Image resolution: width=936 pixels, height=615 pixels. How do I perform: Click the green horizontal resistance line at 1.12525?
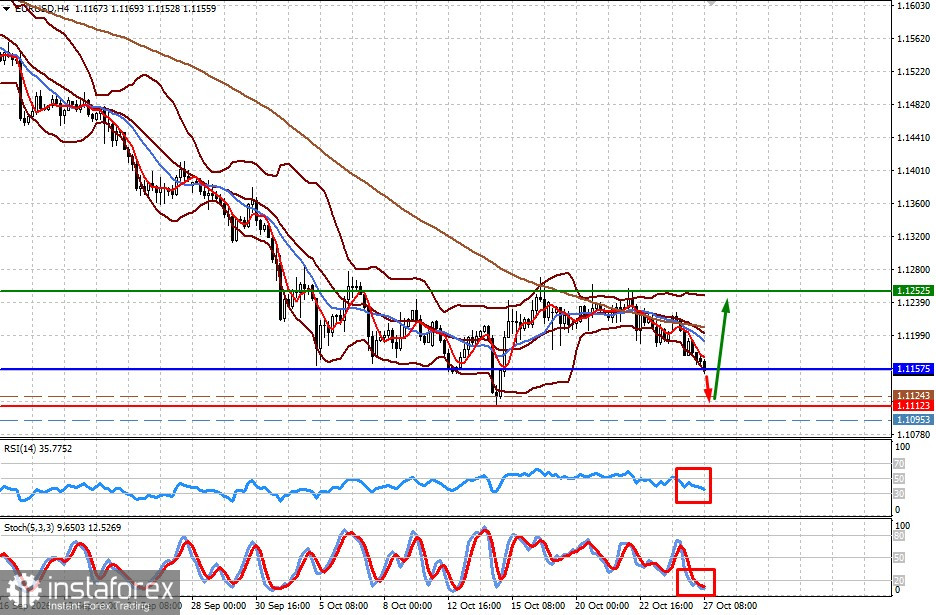pyautogui.click(x=446, y=291)
